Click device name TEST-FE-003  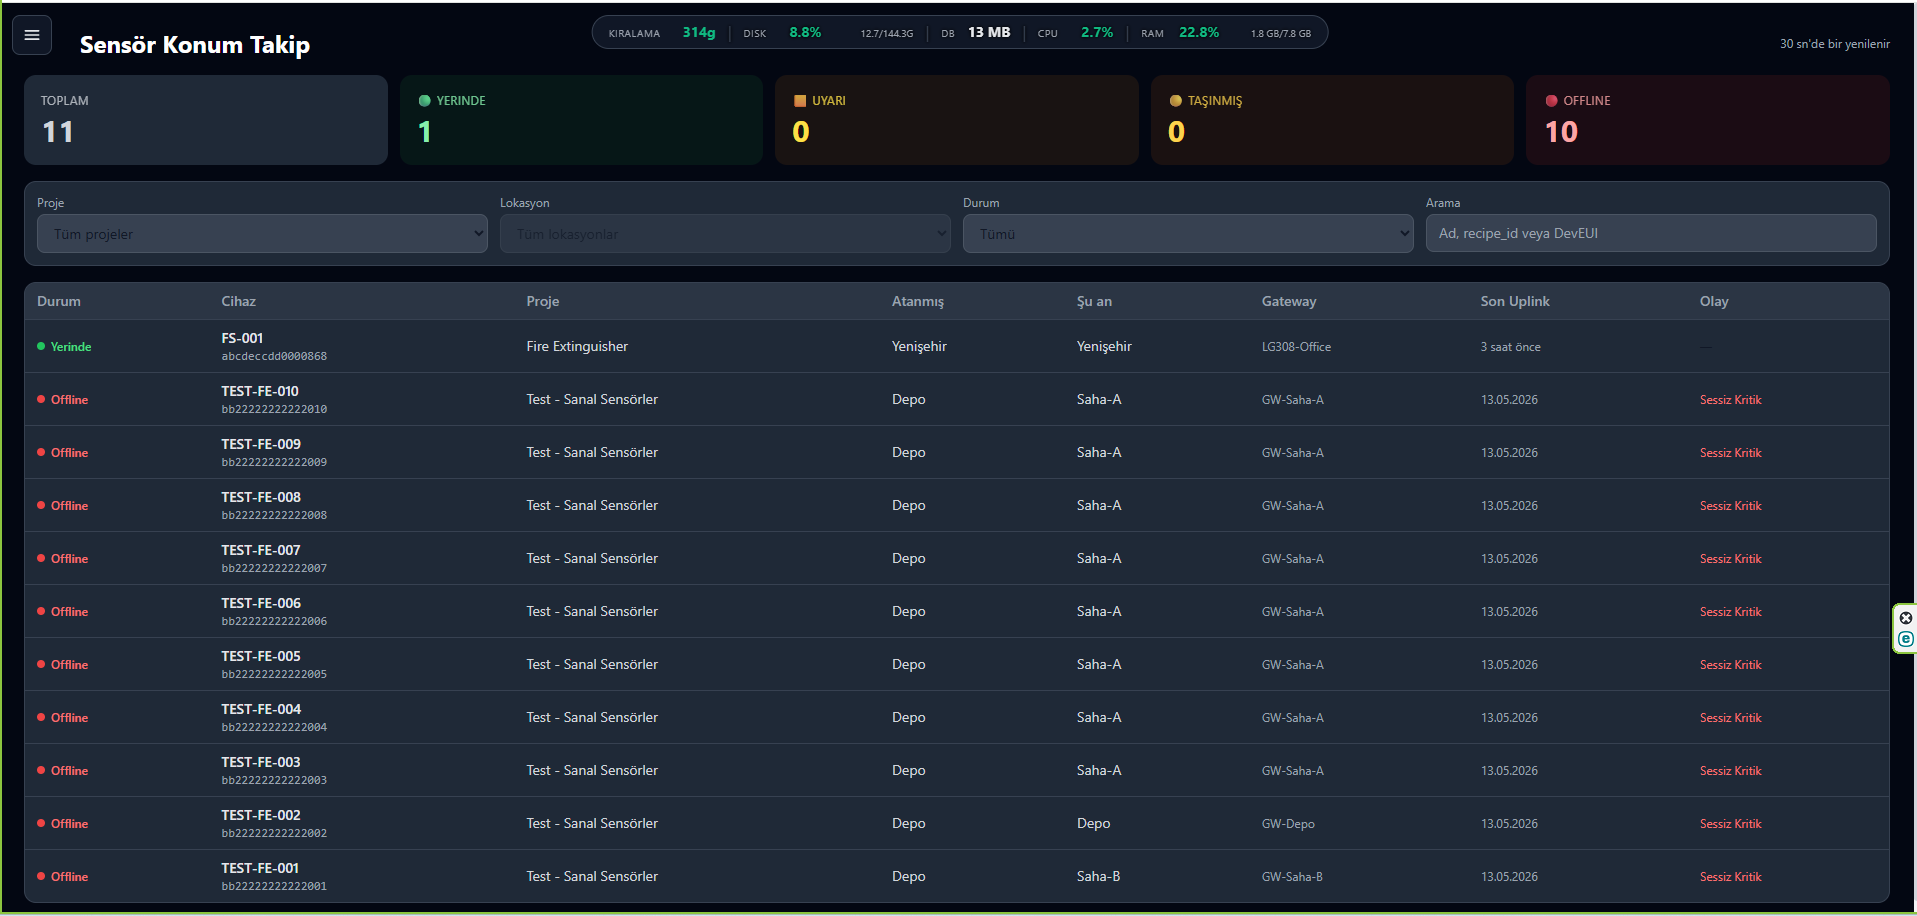click(x=261, y=762)
